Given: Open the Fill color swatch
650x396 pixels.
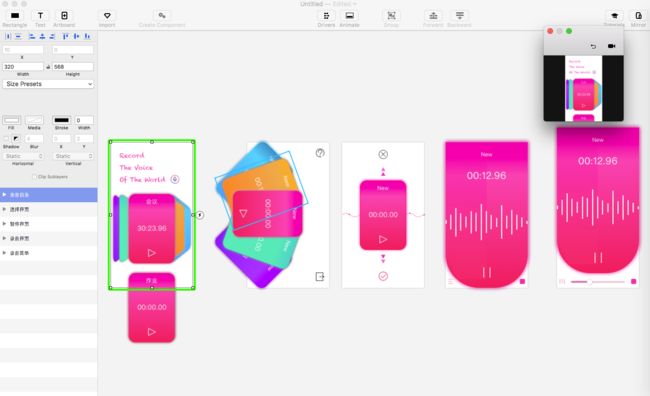Looking at the screenshot, I should tap(12, 120).
